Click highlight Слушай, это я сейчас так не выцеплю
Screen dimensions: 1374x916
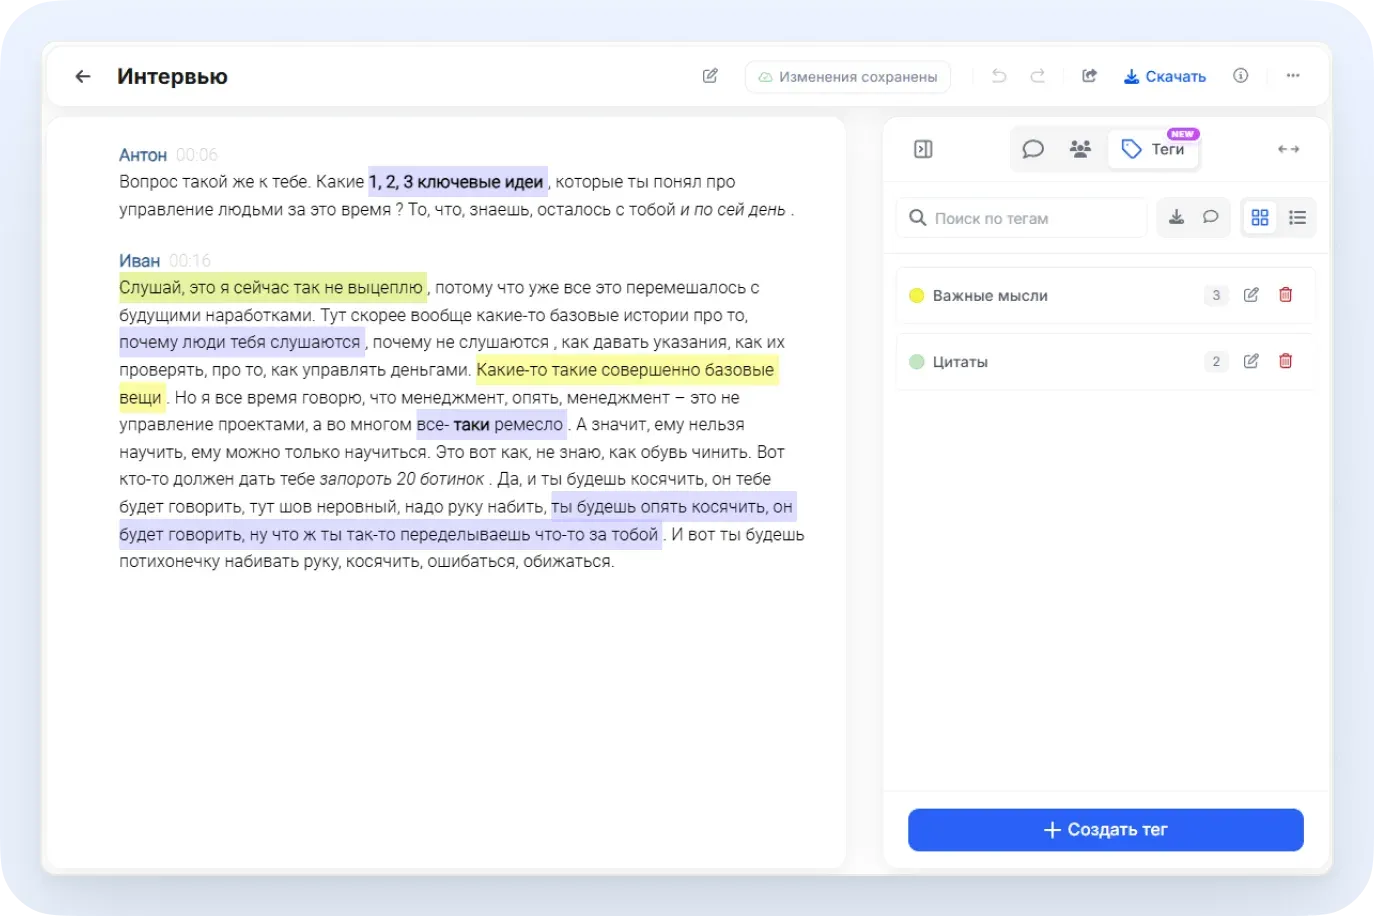(272, 288)
